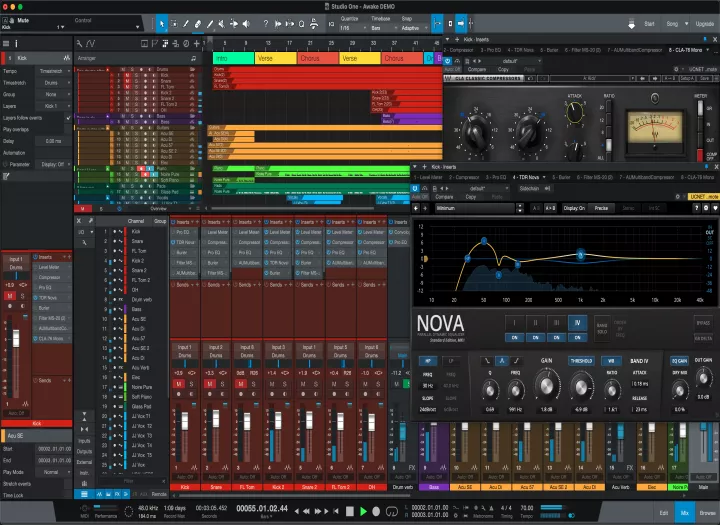Switch to the Mix view tab
The image size is (720, 525).
(x=684, y=513)
